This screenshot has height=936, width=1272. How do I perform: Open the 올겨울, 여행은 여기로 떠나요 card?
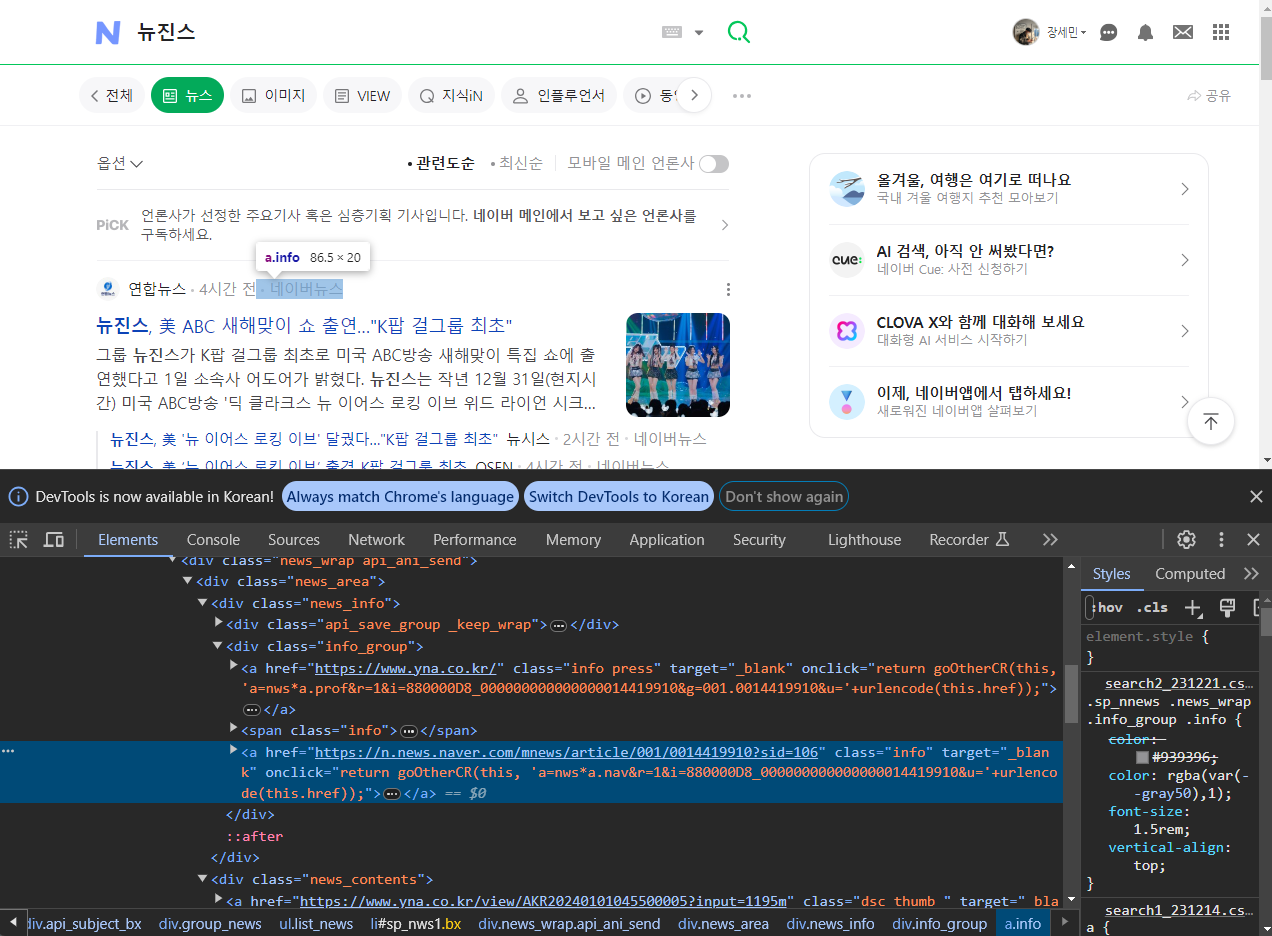click(1010, 189)
